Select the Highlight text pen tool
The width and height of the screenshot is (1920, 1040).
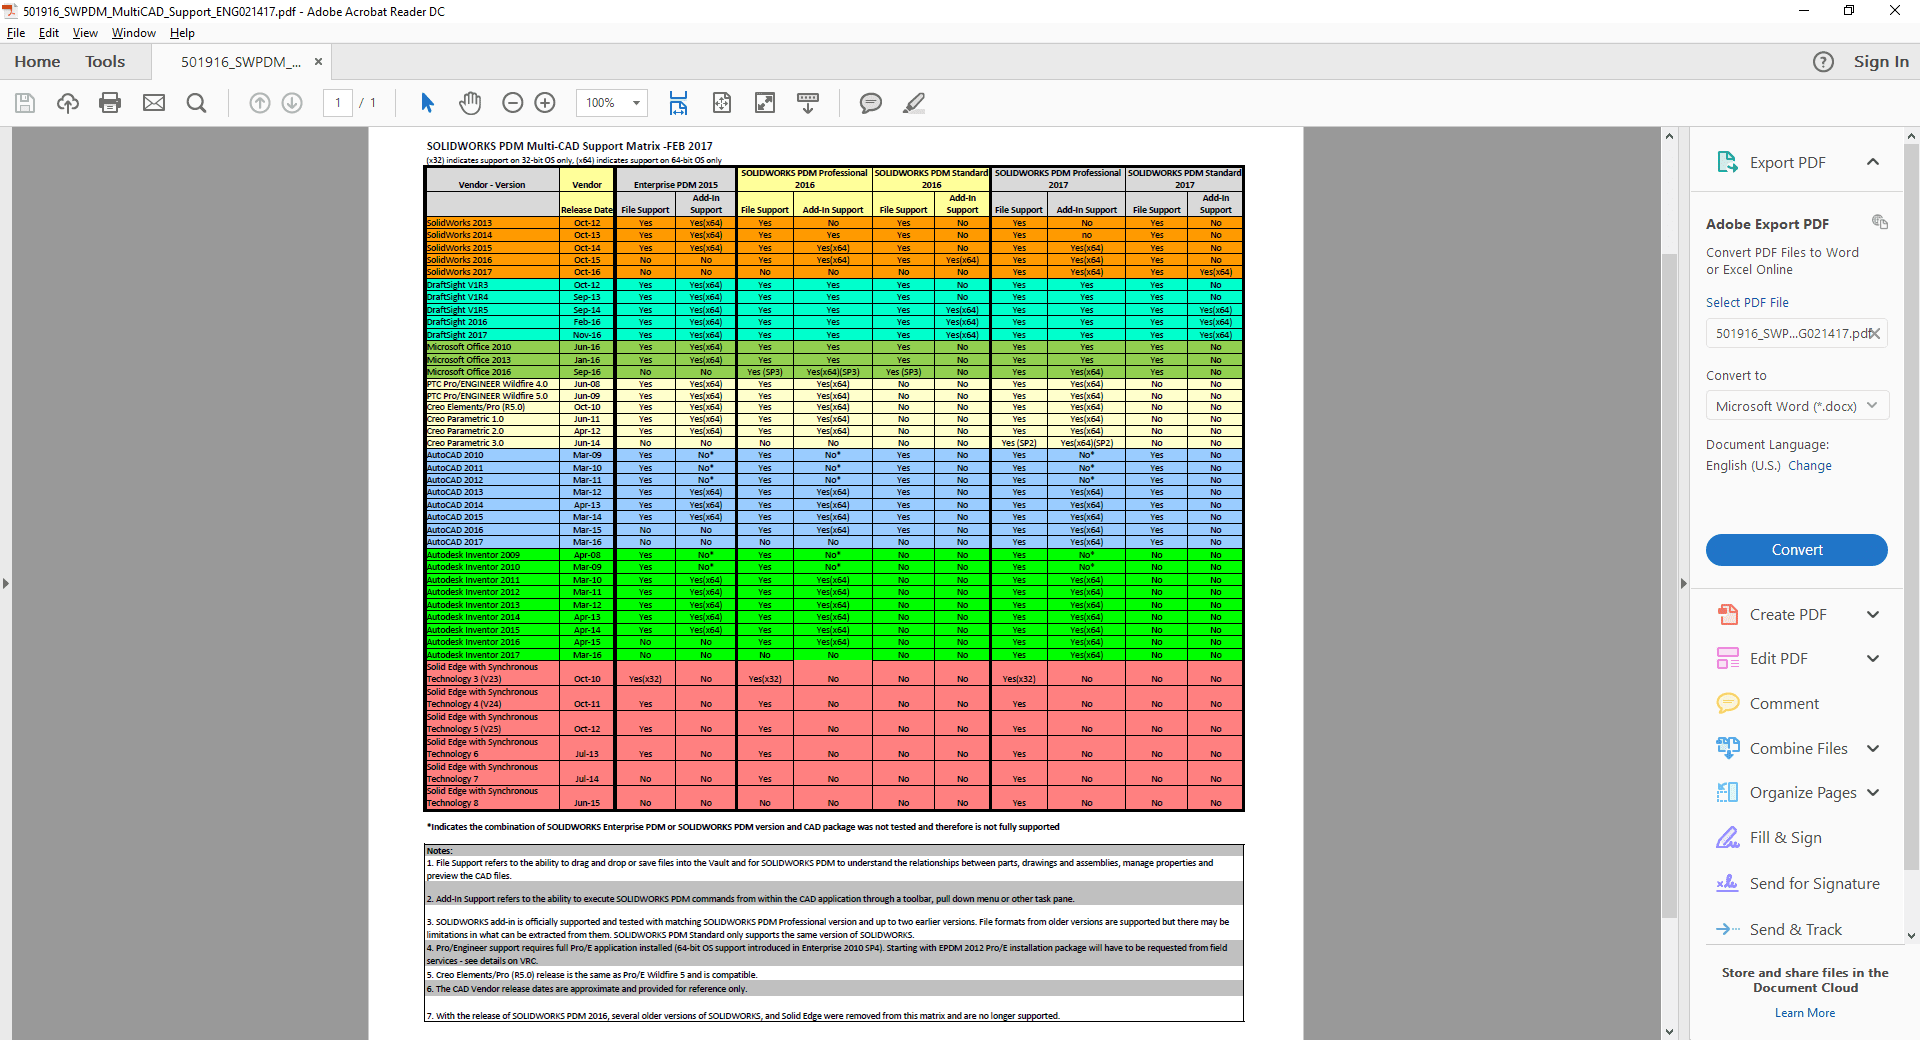914,103
